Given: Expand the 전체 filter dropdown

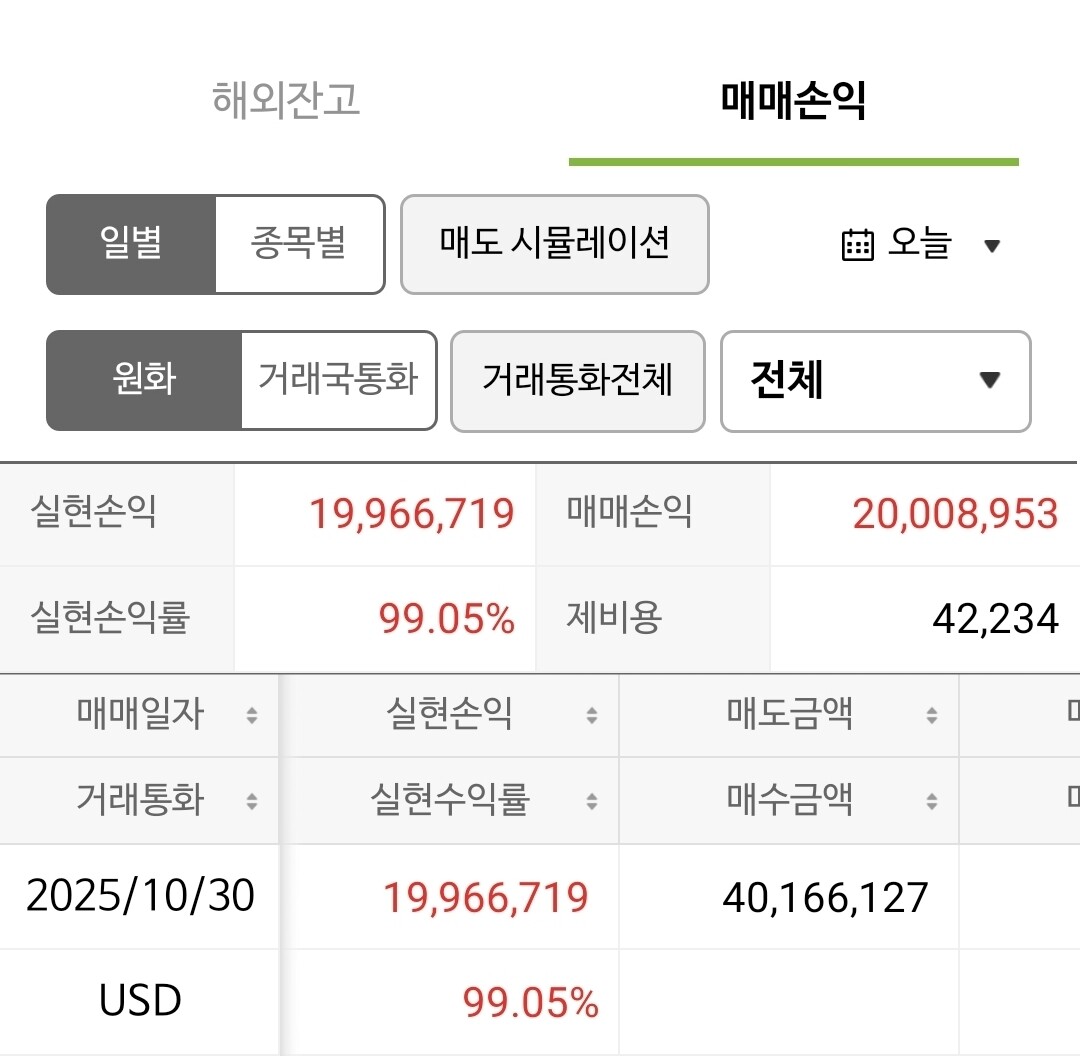Looking at the screenshot, I should click(873, 381).
